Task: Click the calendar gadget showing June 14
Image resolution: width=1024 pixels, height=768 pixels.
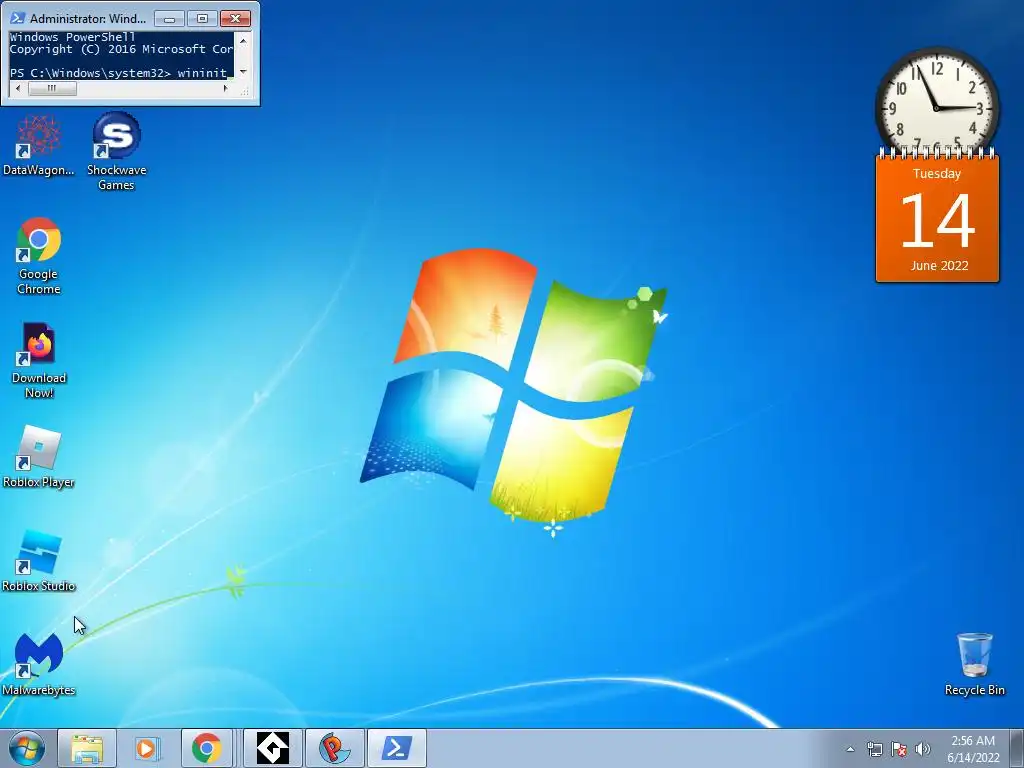Action: 937,219
